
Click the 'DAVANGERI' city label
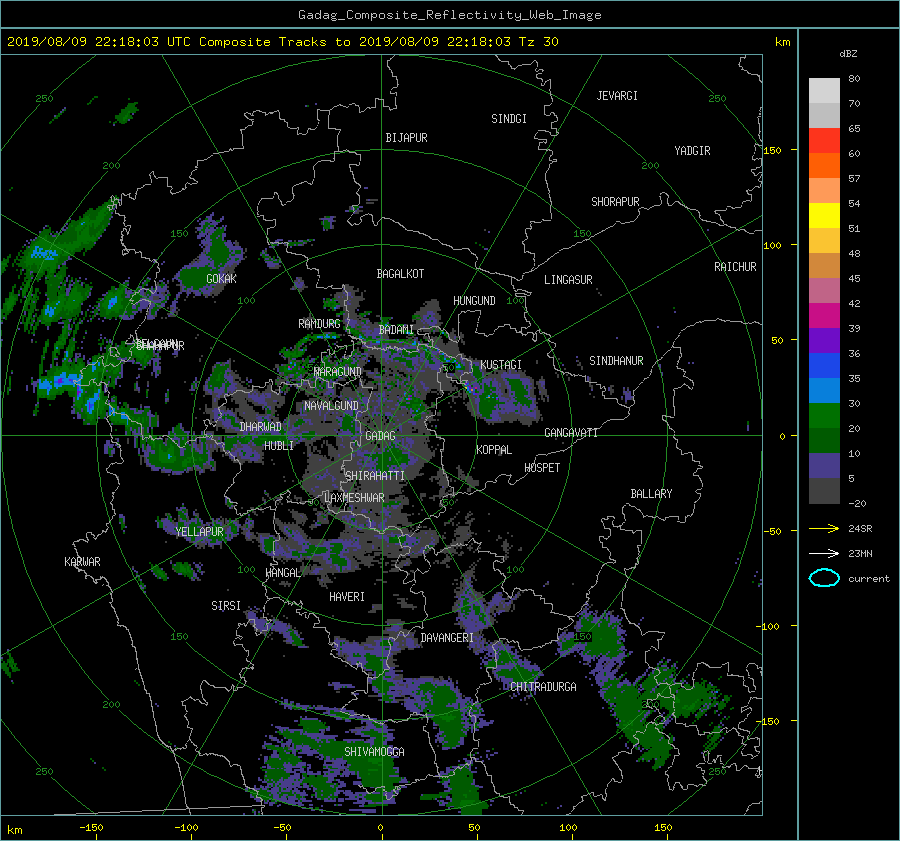(x=447, y=638)
